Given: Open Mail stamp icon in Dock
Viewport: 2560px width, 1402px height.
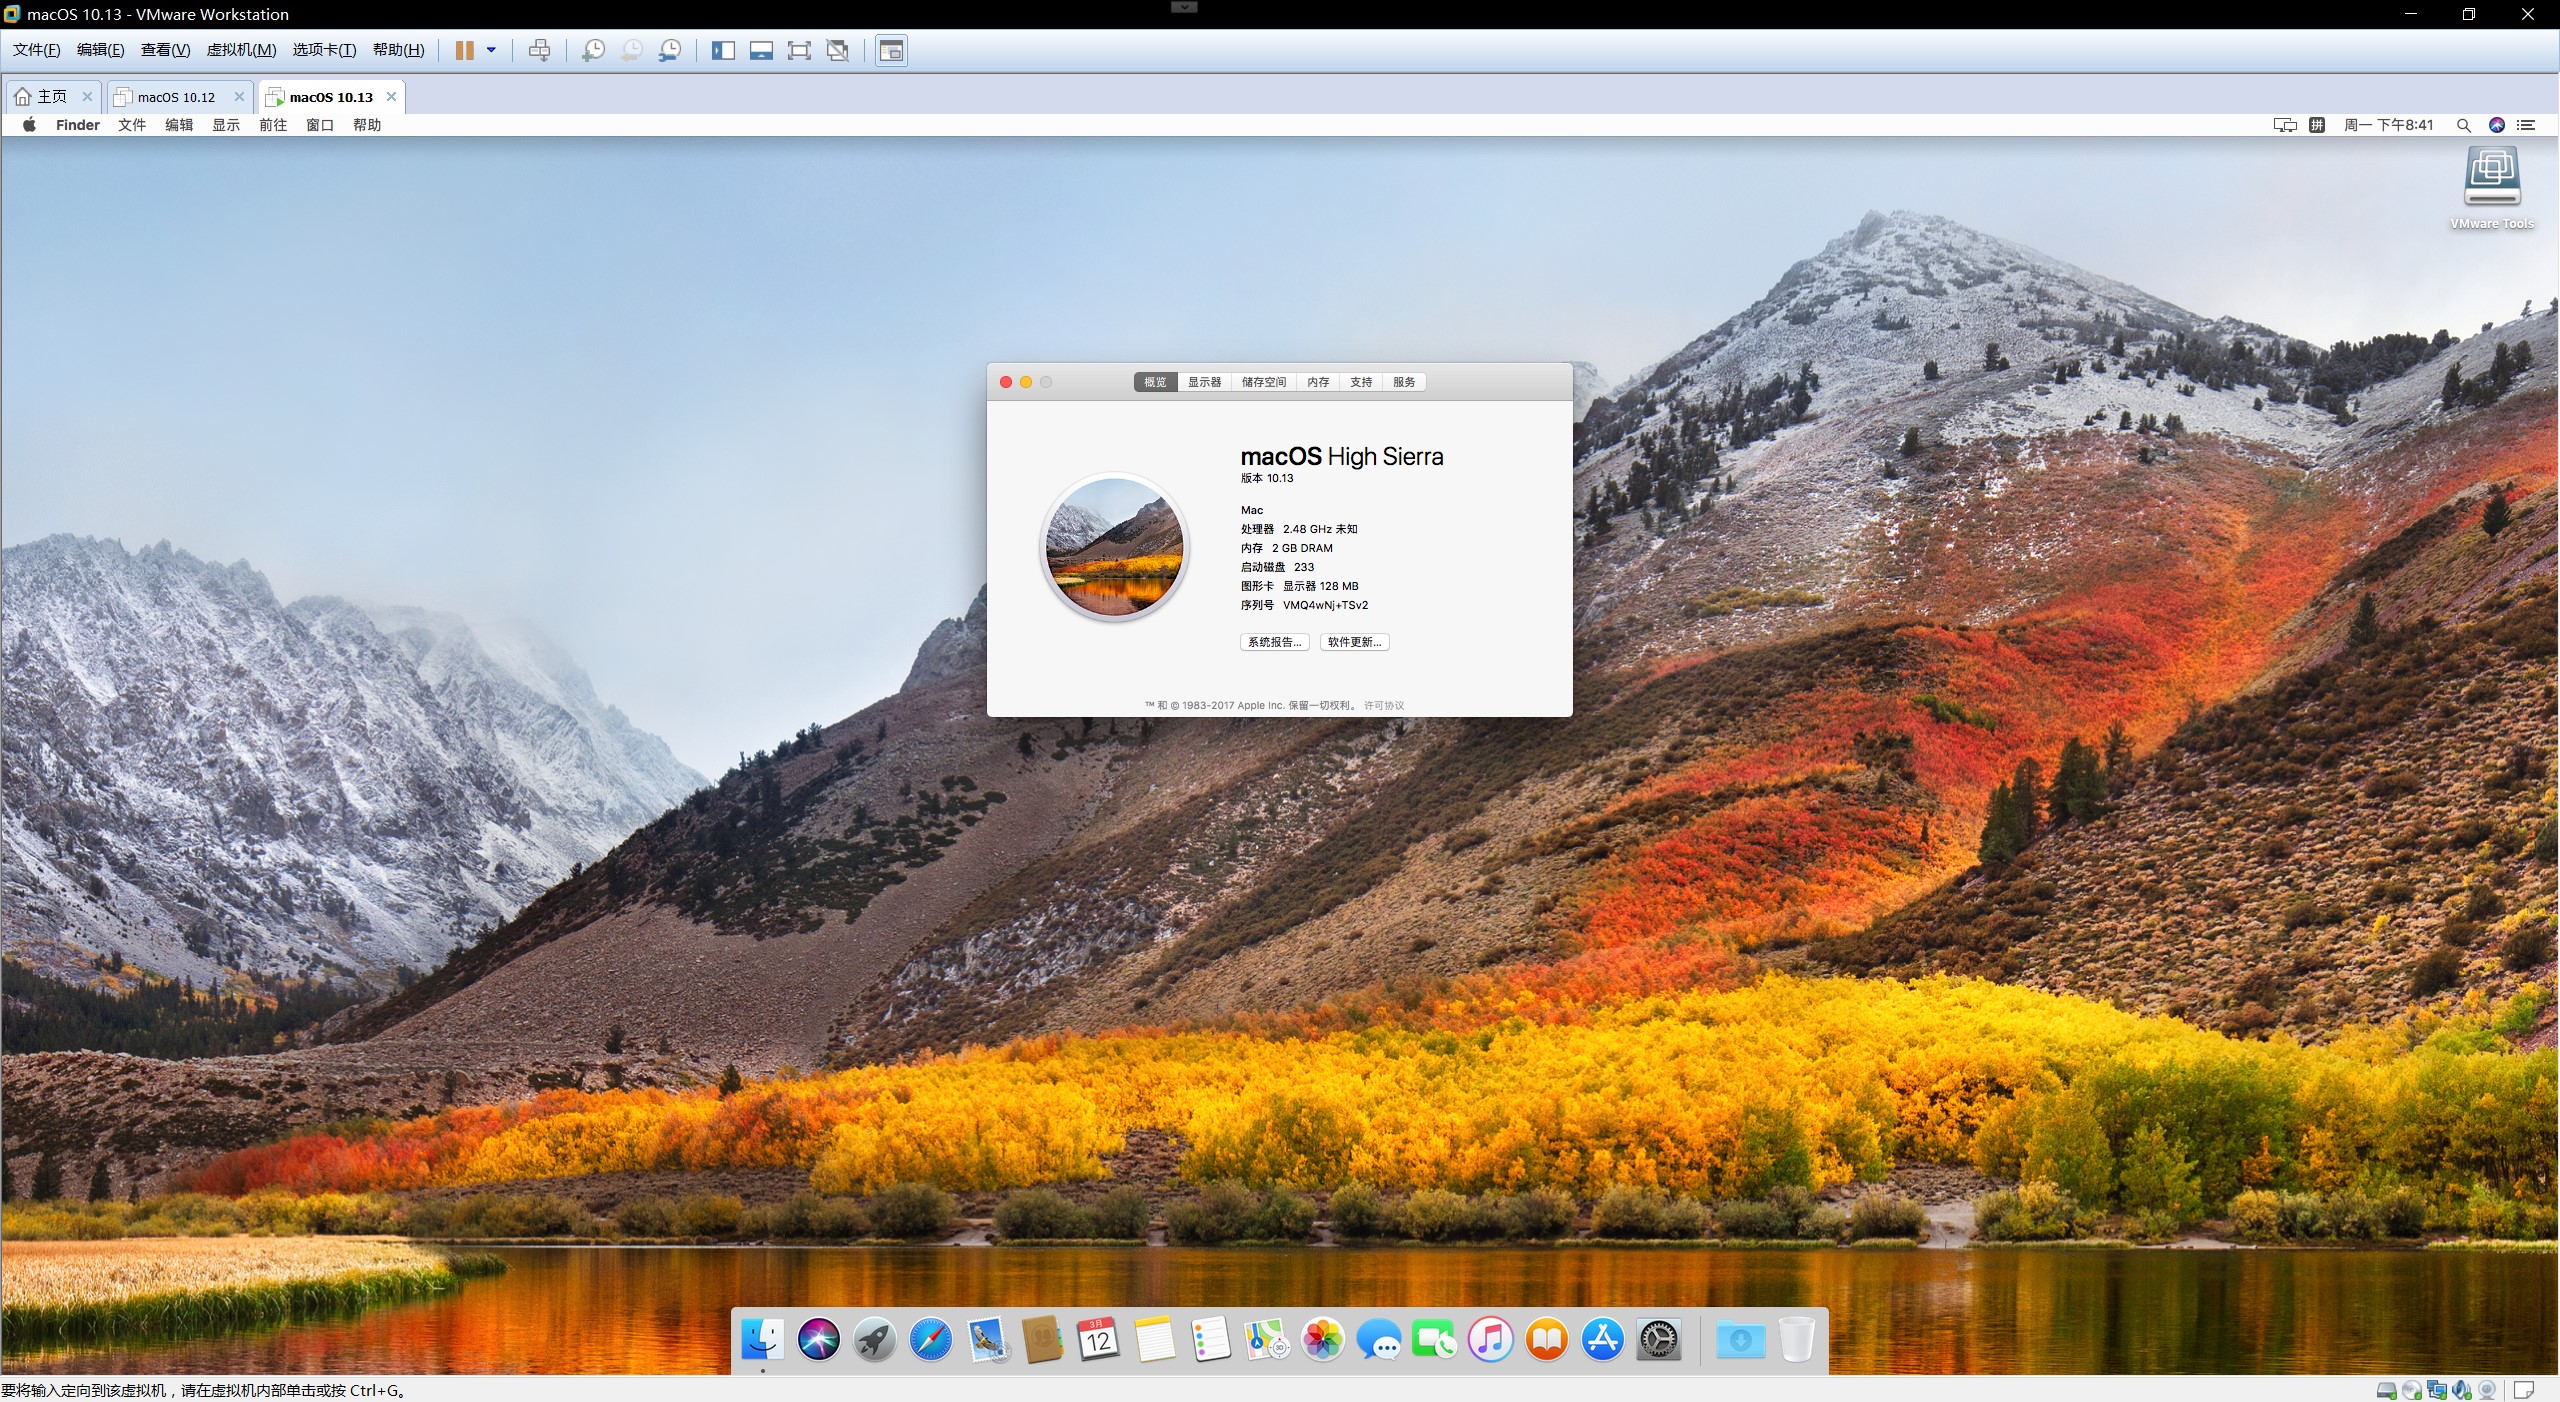Looking at the screenshot, I should 988,1339.
